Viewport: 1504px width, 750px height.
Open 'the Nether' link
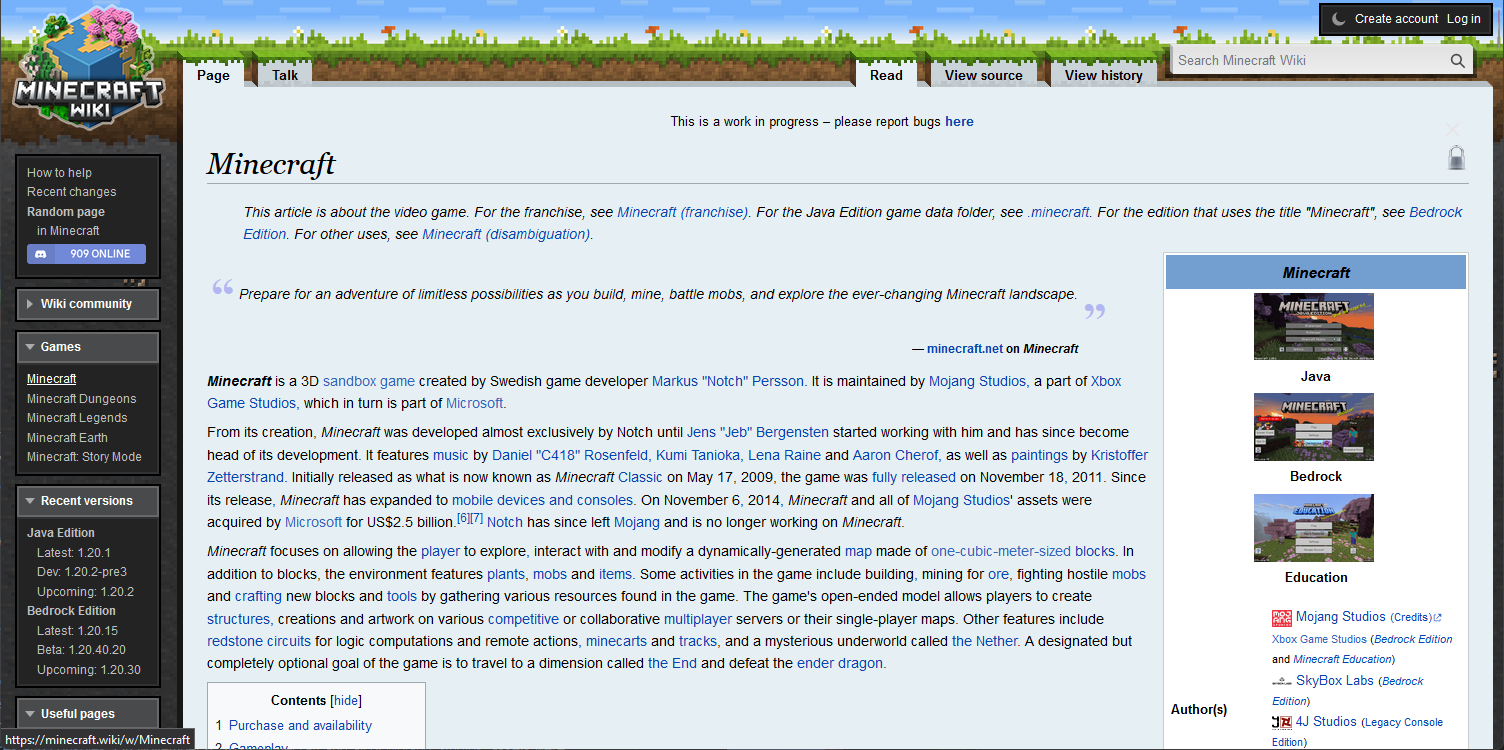(985, 641)
